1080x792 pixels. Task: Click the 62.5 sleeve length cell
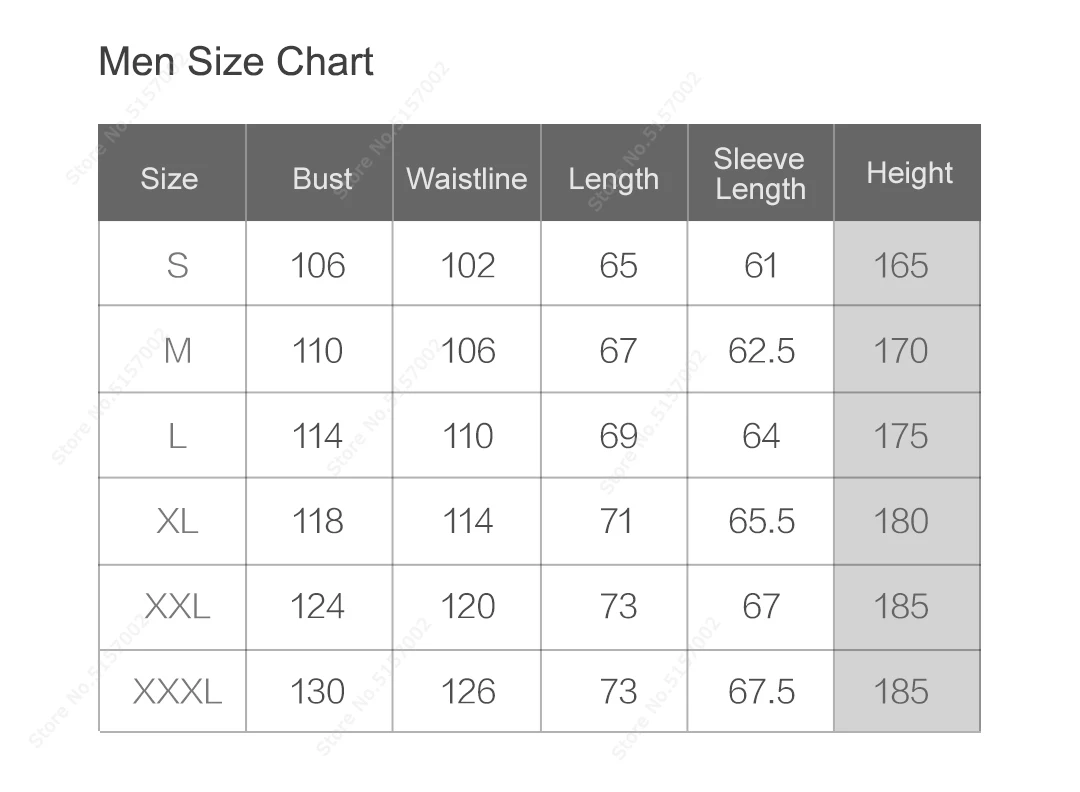point(761,351)
